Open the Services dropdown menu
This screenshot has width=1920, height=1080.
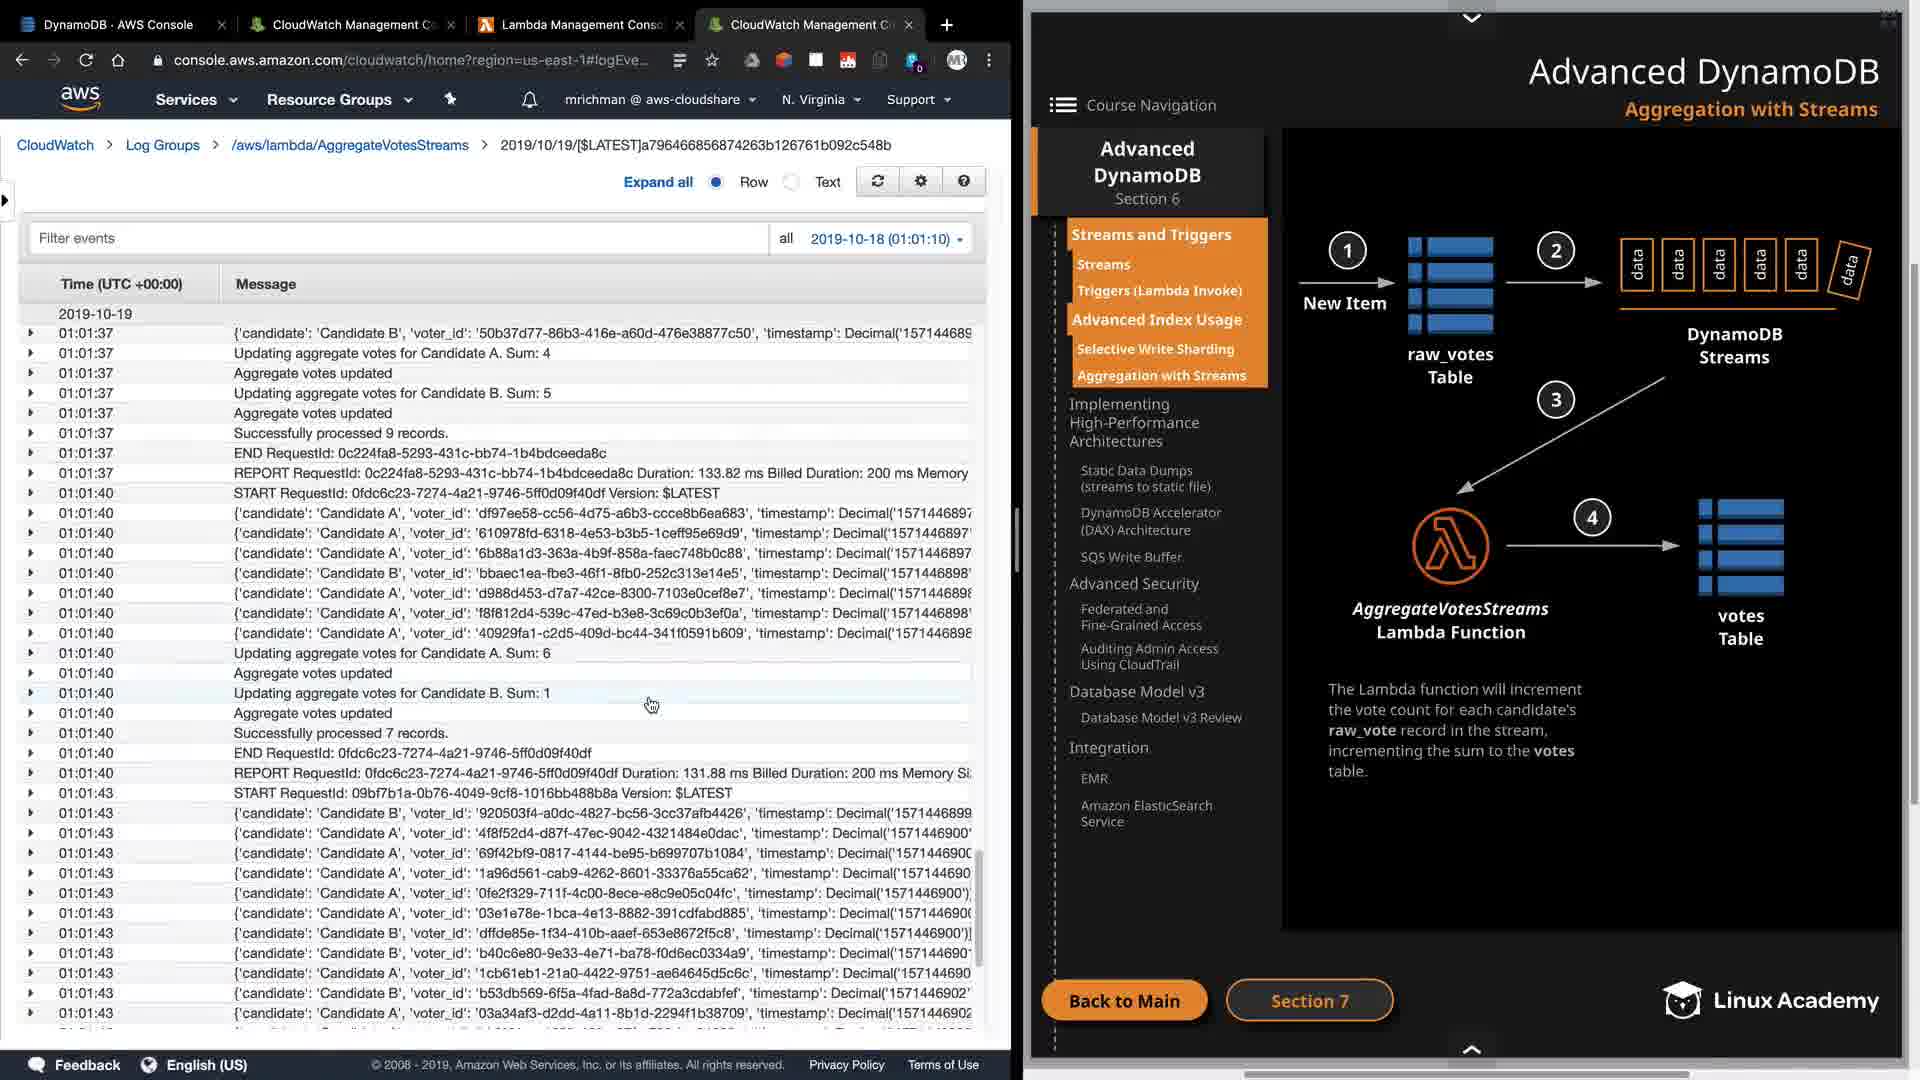pyautogui.click(x=196, y=99)
